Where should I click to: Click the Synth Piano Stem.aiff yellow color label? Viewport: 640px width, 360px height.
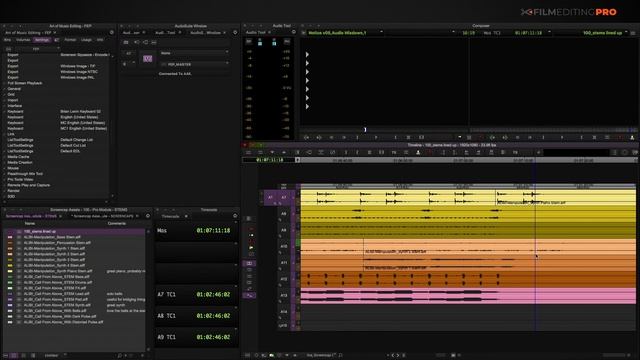(x=10, y=271)
